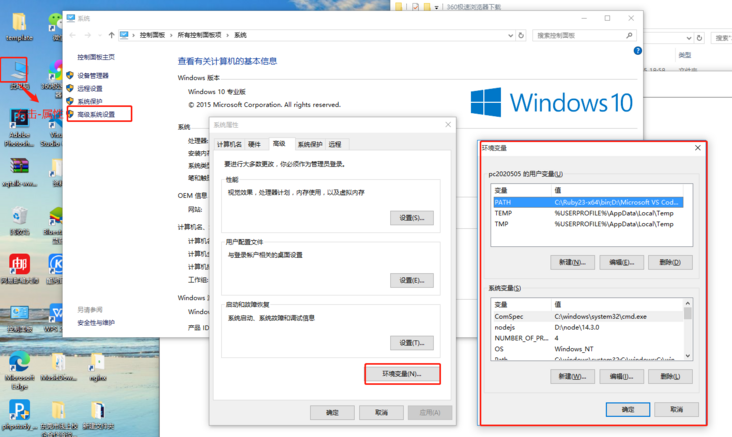
Task: Open the nginx folder on desktop
Action: click(98, 366)
